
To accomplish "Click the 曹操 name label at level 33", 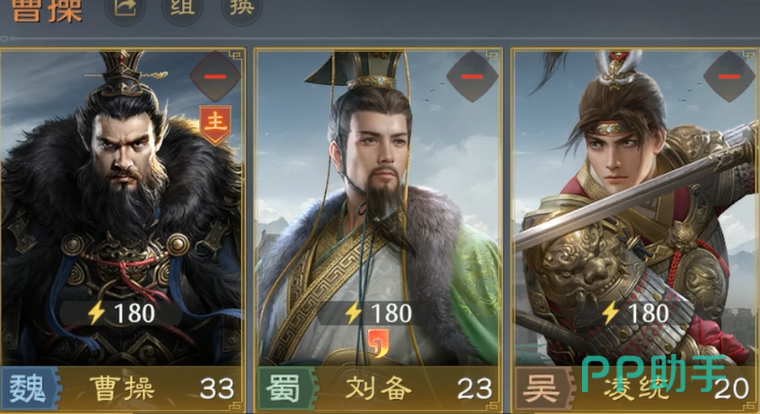I will coord(123,389).
